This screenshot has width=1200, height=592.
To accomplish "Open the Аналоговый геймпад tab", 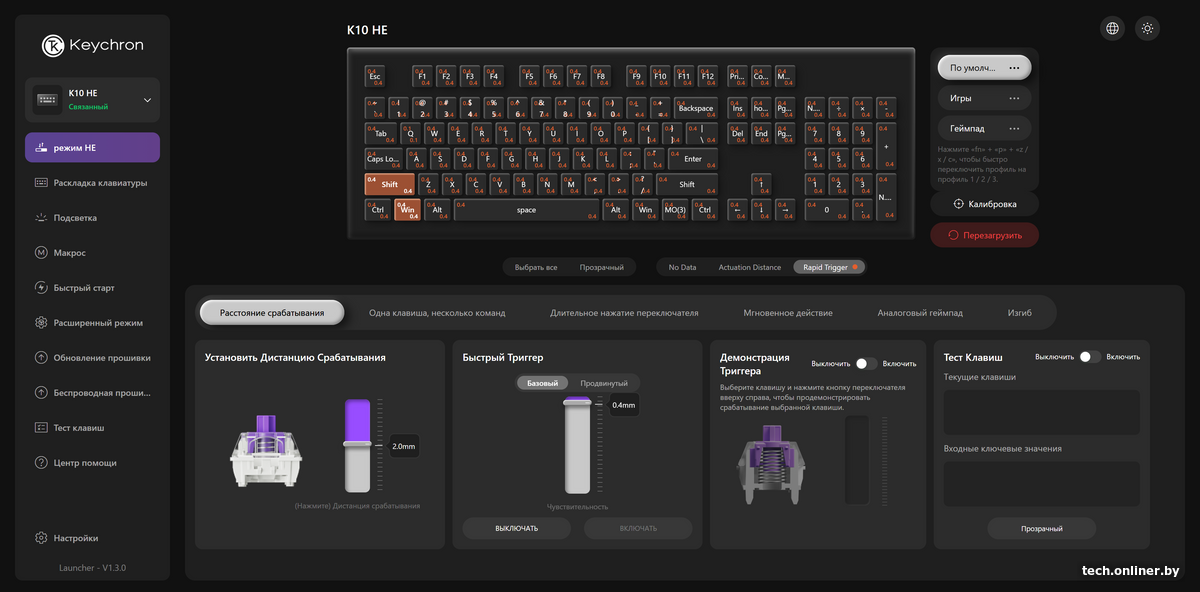I will tap(920, 313).
